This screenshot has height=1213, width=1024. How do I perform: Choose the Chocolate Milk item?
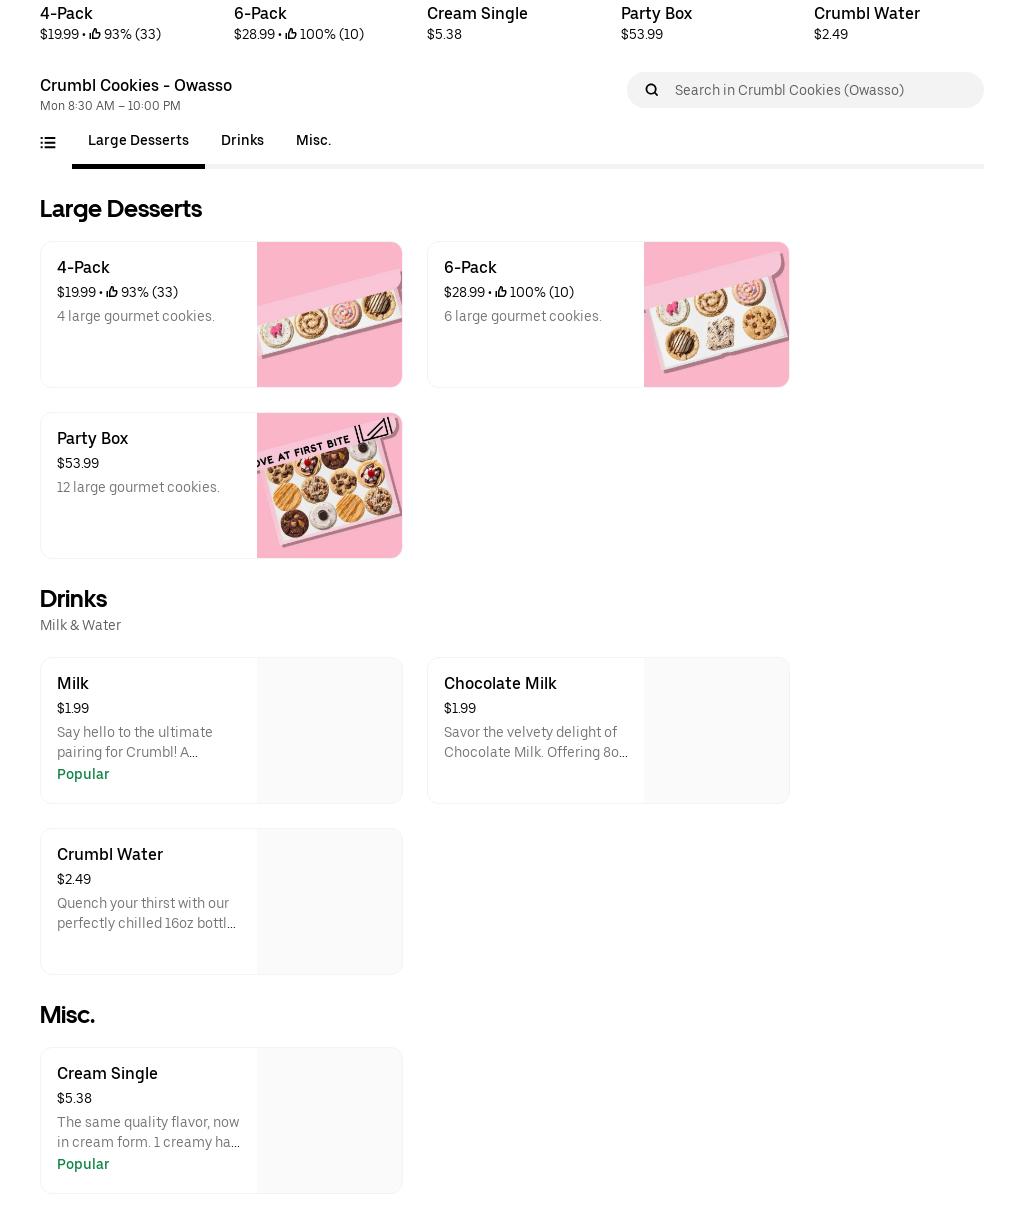click(608, 730)
